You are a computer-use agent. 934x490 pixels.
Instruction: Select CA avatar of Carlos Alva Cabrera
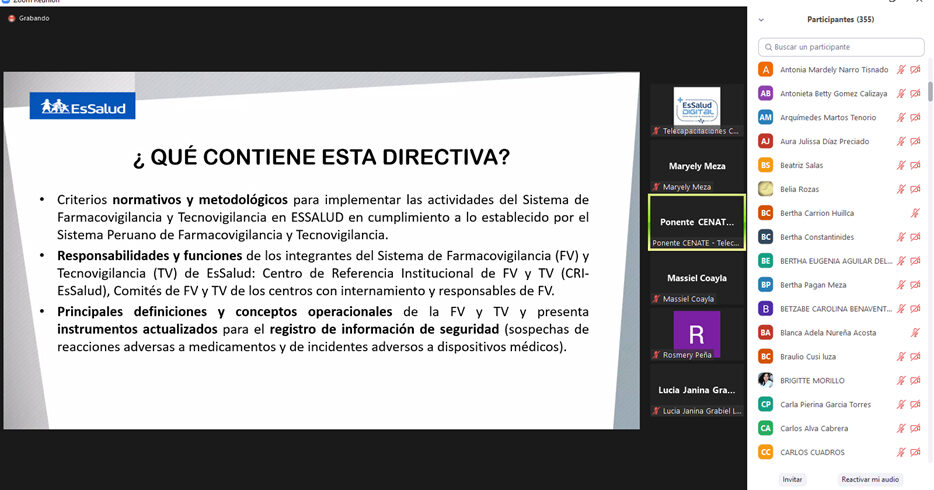[x=765, y=428]
